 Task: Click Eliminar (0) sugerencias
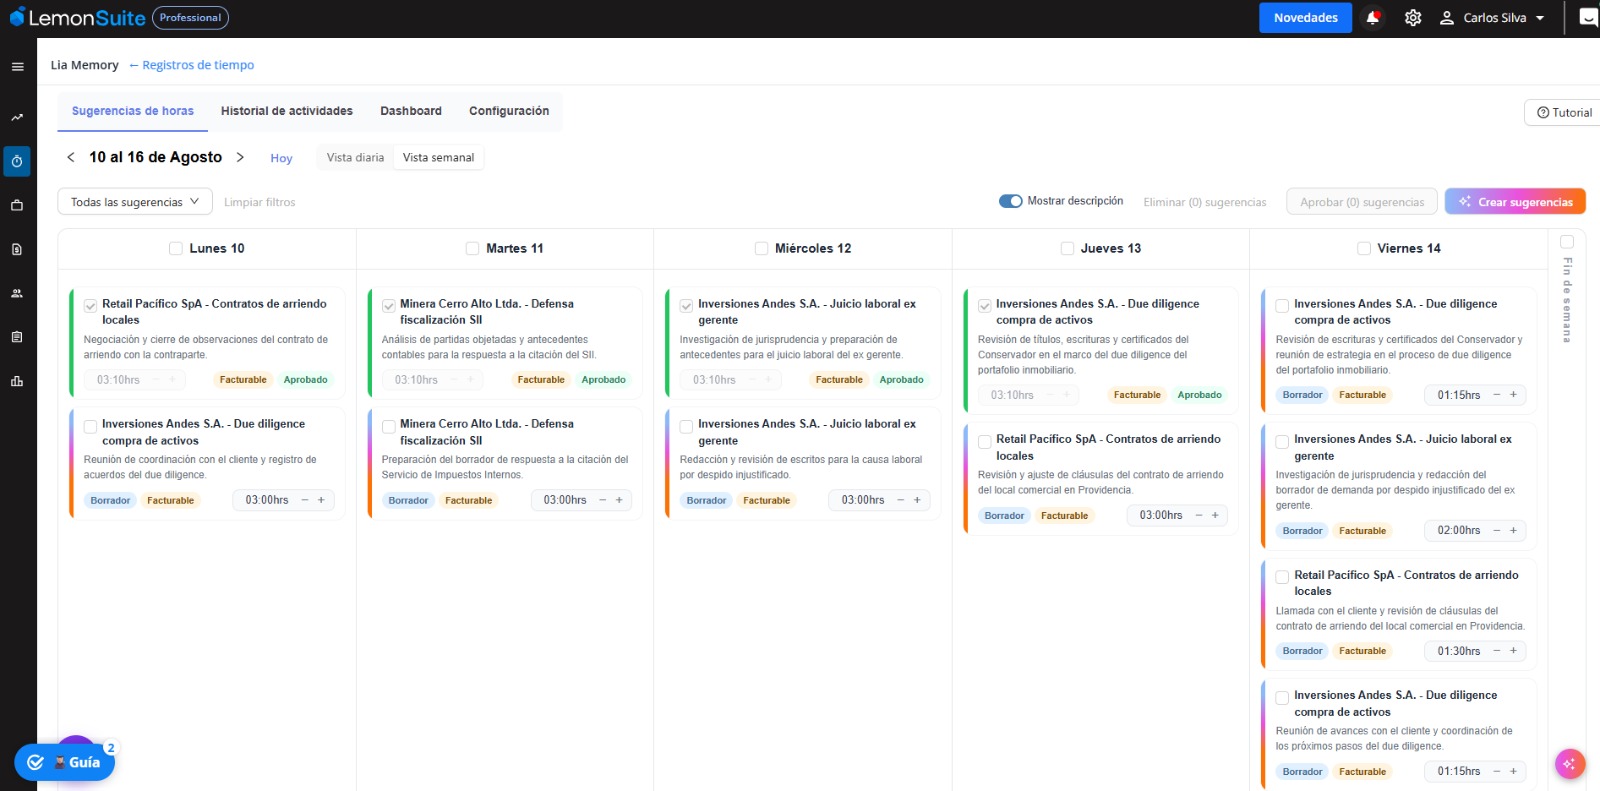click(1205, 202)
